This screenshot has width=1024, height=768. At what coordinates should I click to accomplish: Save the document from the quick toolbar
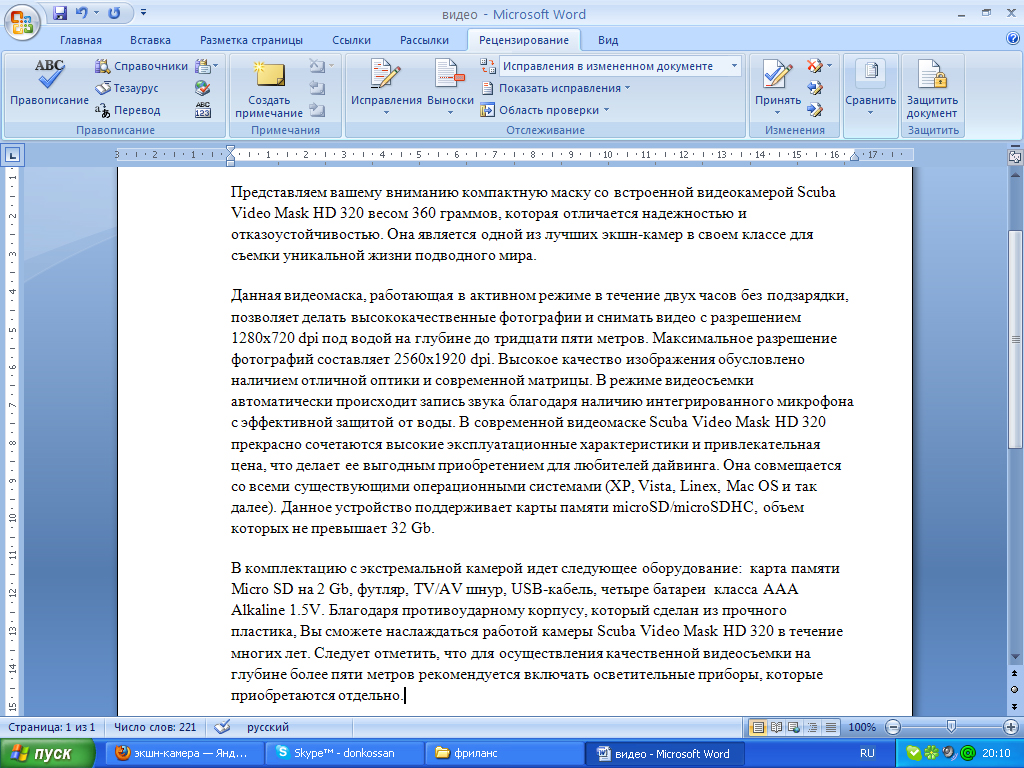click(59, 12)
